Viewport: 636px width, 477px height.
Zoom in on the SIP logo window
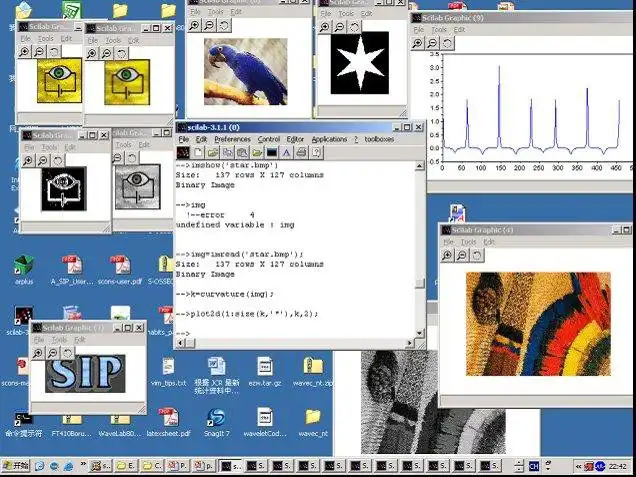coord(38,353)
